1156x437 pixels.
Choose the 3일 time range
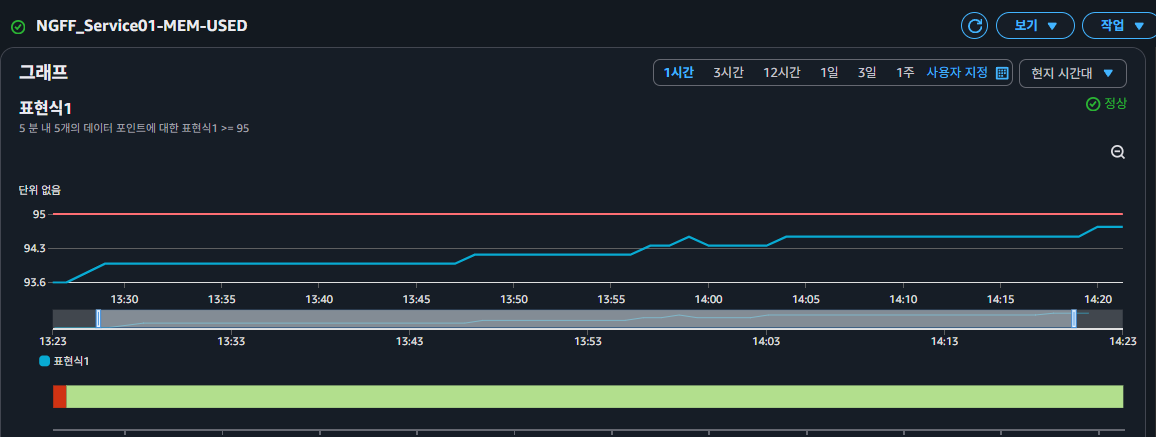tap(867, 73)
